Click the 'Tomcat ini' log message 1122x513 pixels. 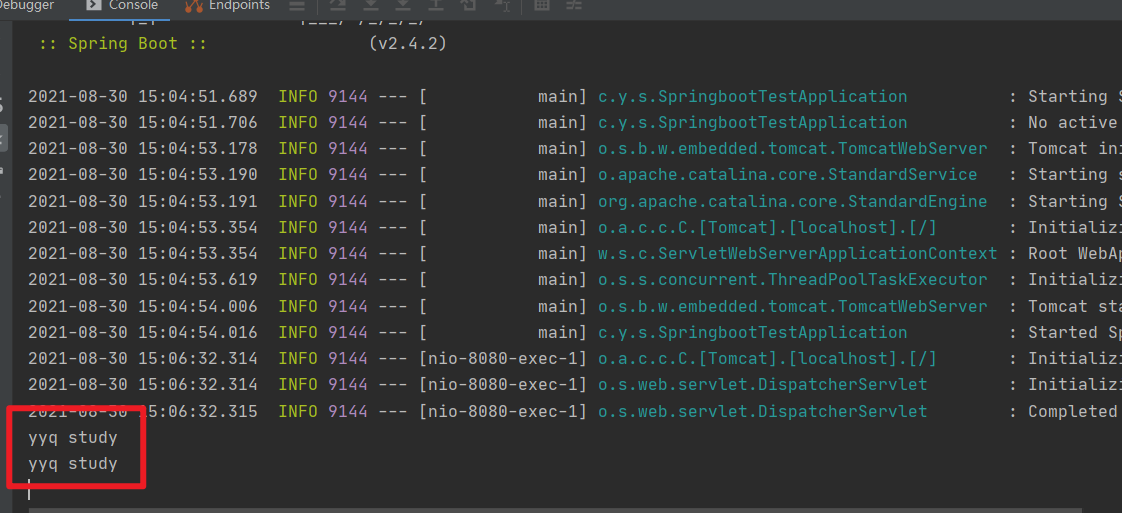point(1075,149)
